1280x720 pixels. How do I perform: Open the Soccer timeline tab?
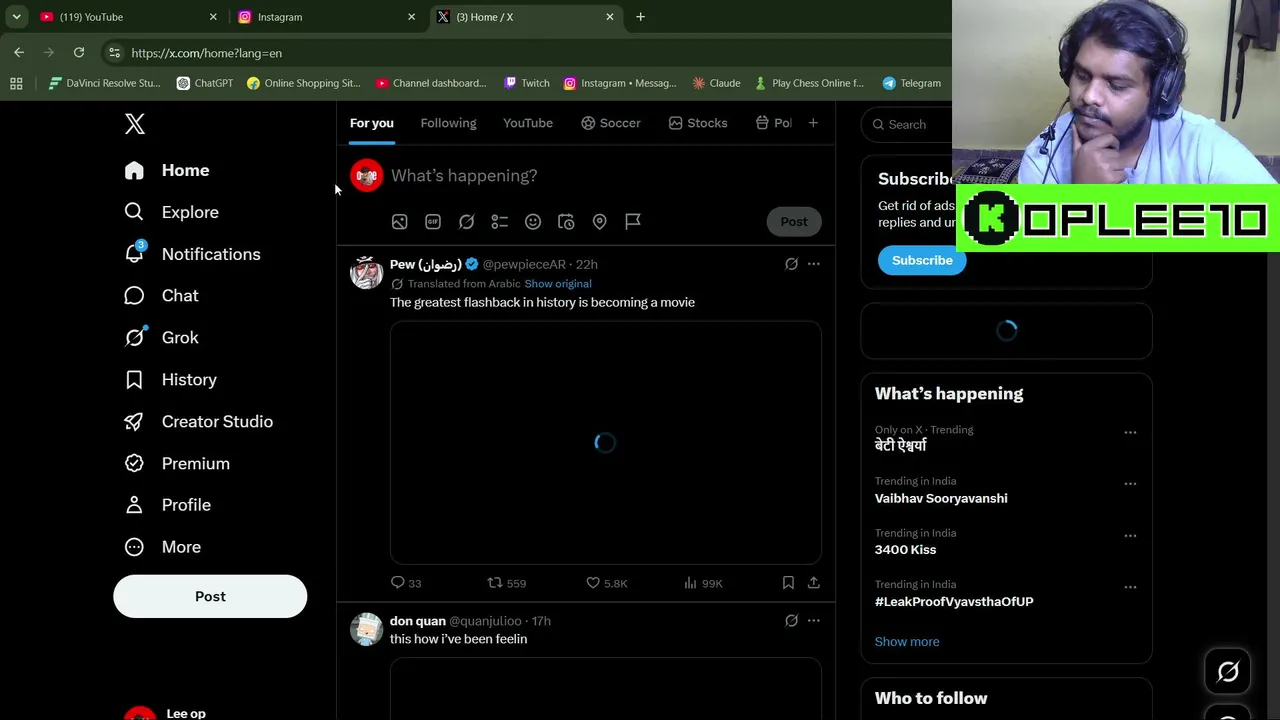[611, 123]
